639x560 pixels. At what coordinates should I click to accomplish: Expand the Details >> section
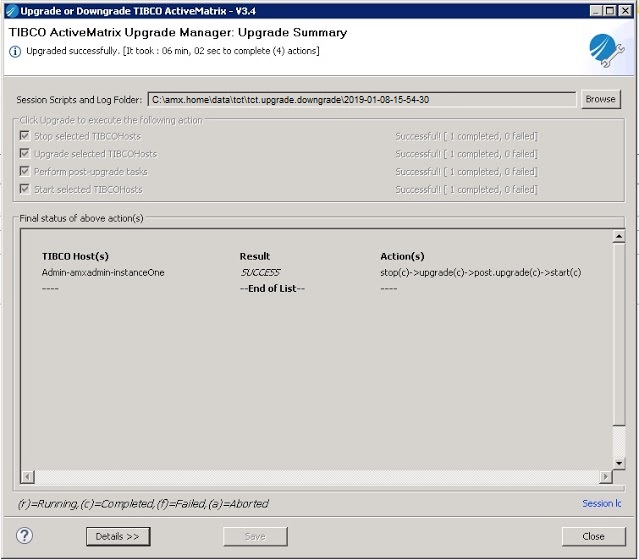click(118, 536)
